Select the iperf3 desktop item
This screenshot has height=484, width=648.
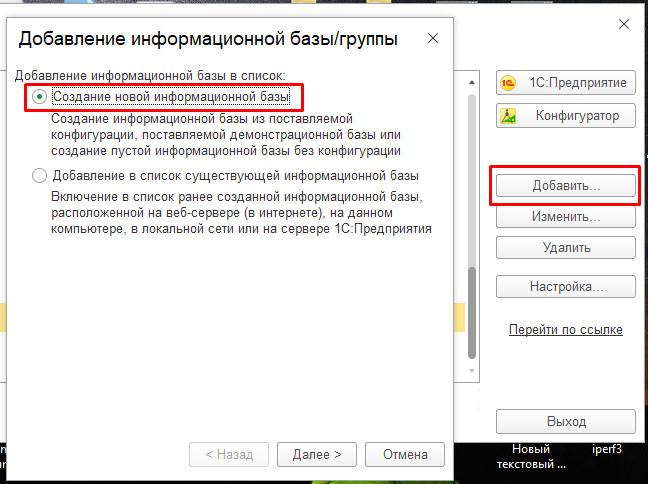point(607,450)
